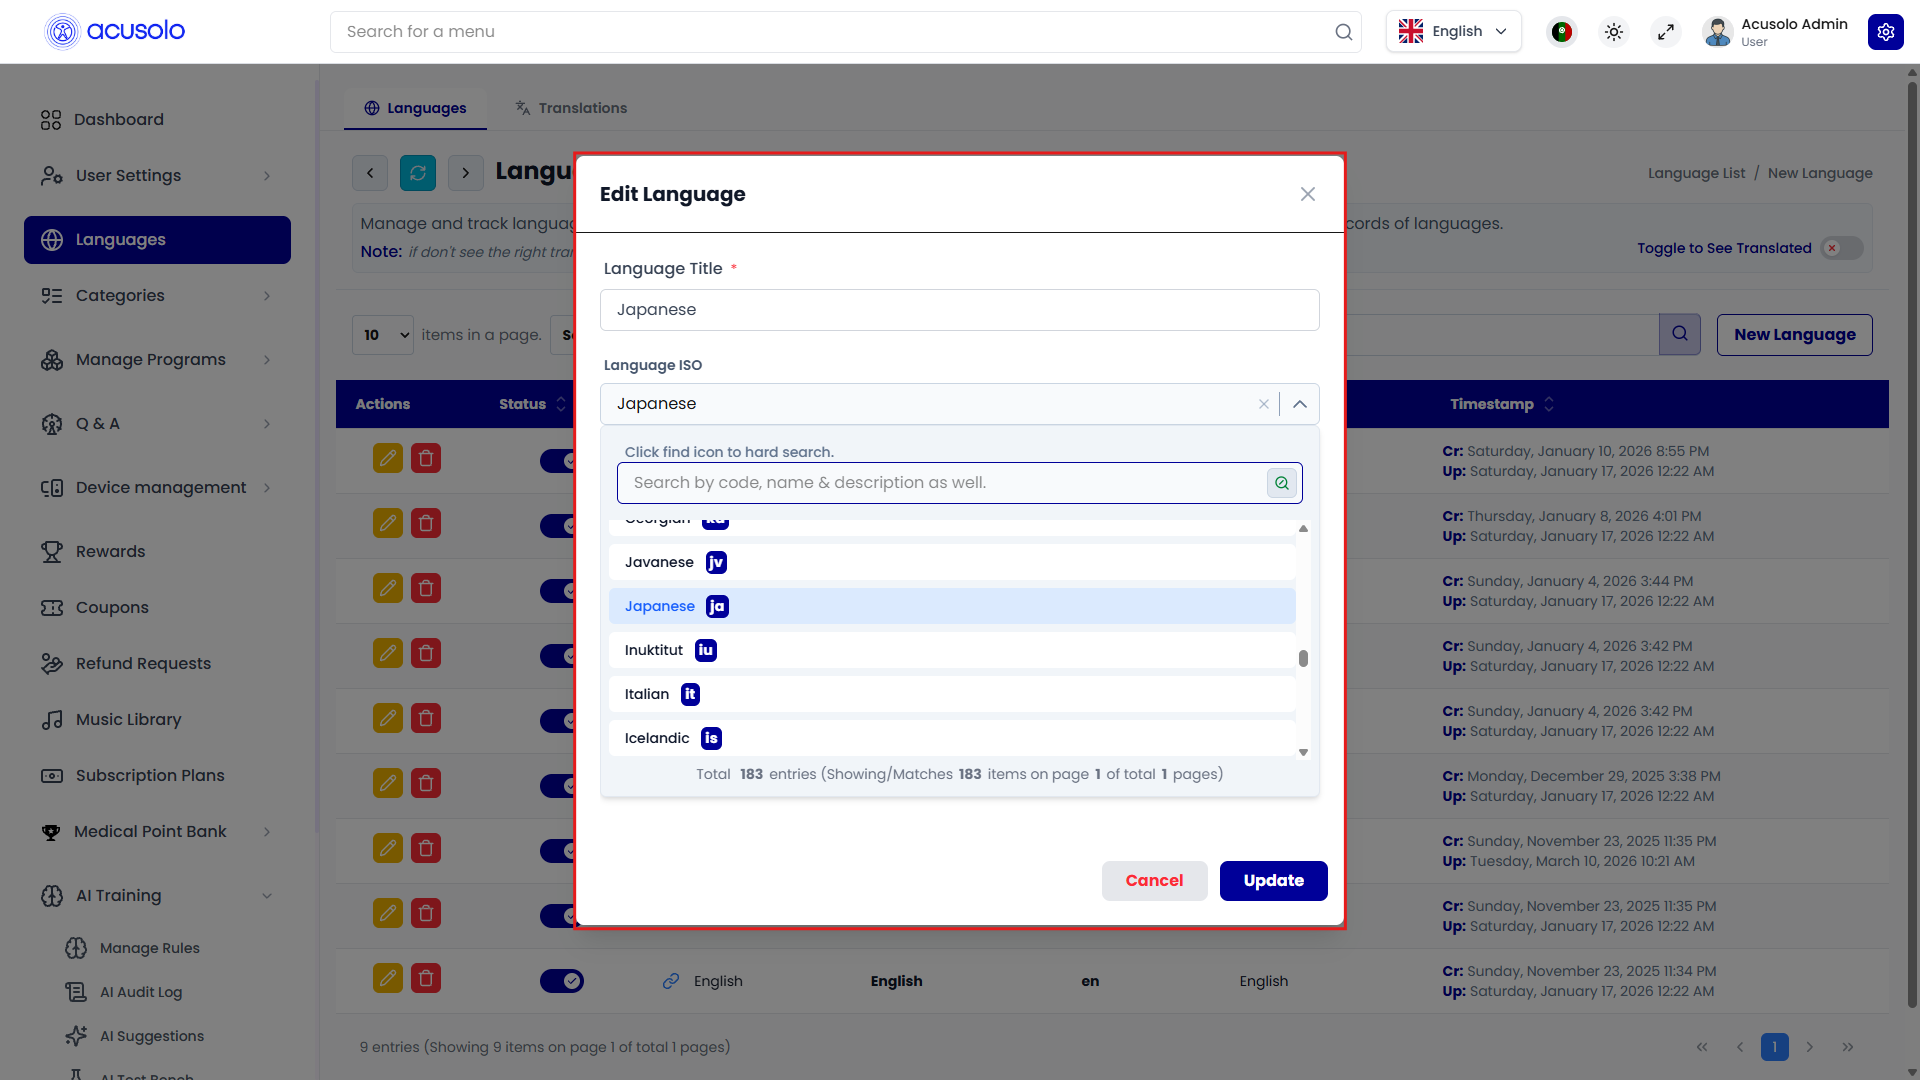Screen dimensions: 1920x1080
Task: Close the Edit Language dialog
Action: pos(1307,194)
